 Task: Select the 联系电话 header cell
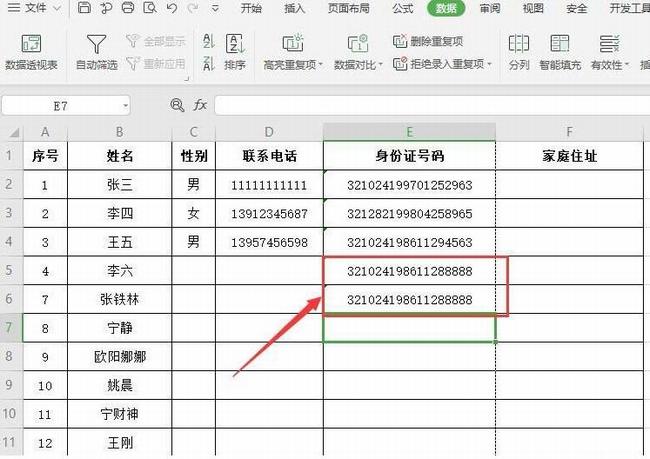click(x=269, y=156)
